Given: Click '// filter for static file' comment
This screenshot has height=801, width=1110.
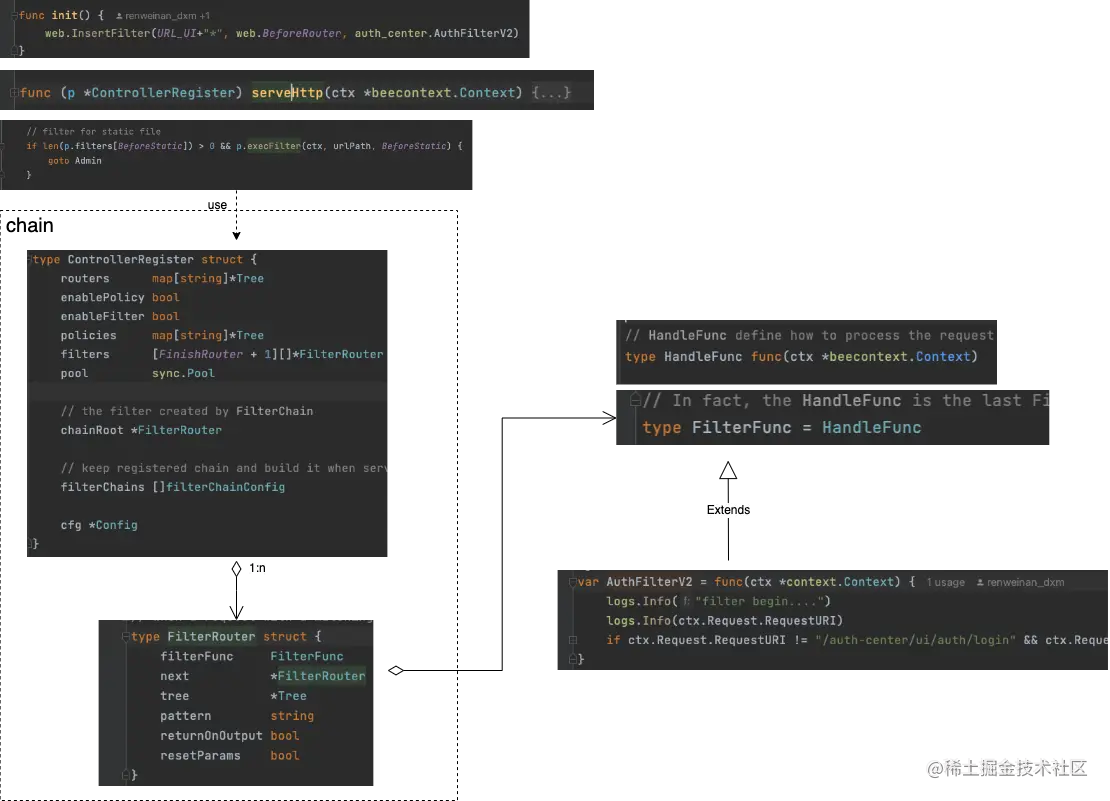Looking at the screenshot, I should (93, 132).
